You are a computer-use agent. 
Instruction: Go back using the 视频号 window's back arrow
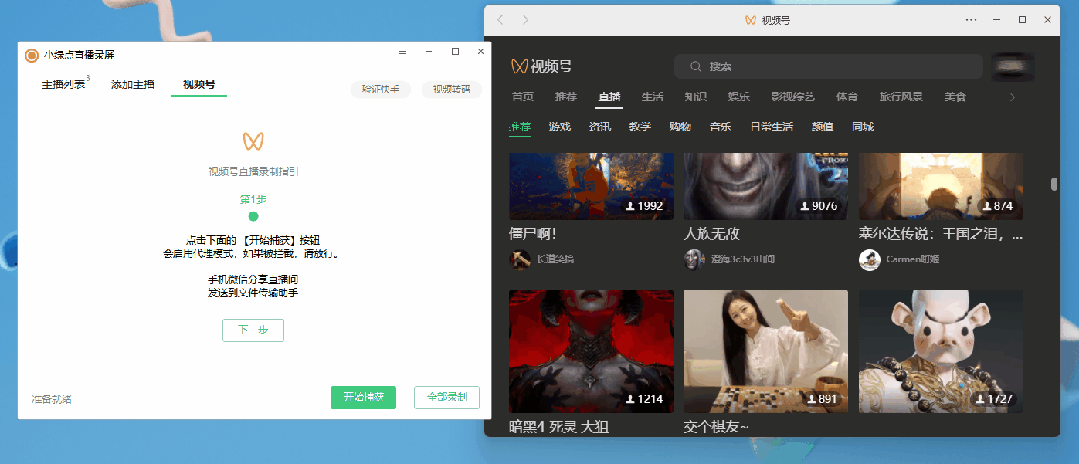tap(500, 20)
